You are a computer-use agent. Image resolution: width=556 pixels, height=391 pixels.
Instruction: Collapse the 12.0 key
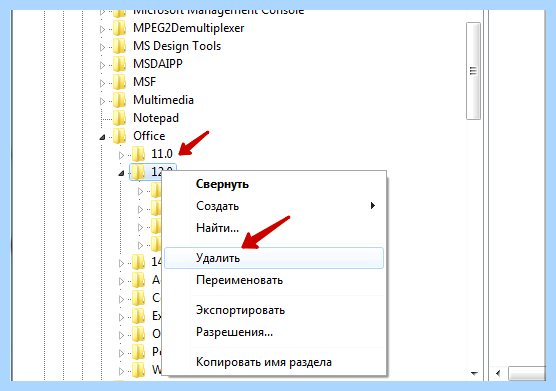pyautogui.click(x=121, y=173)
